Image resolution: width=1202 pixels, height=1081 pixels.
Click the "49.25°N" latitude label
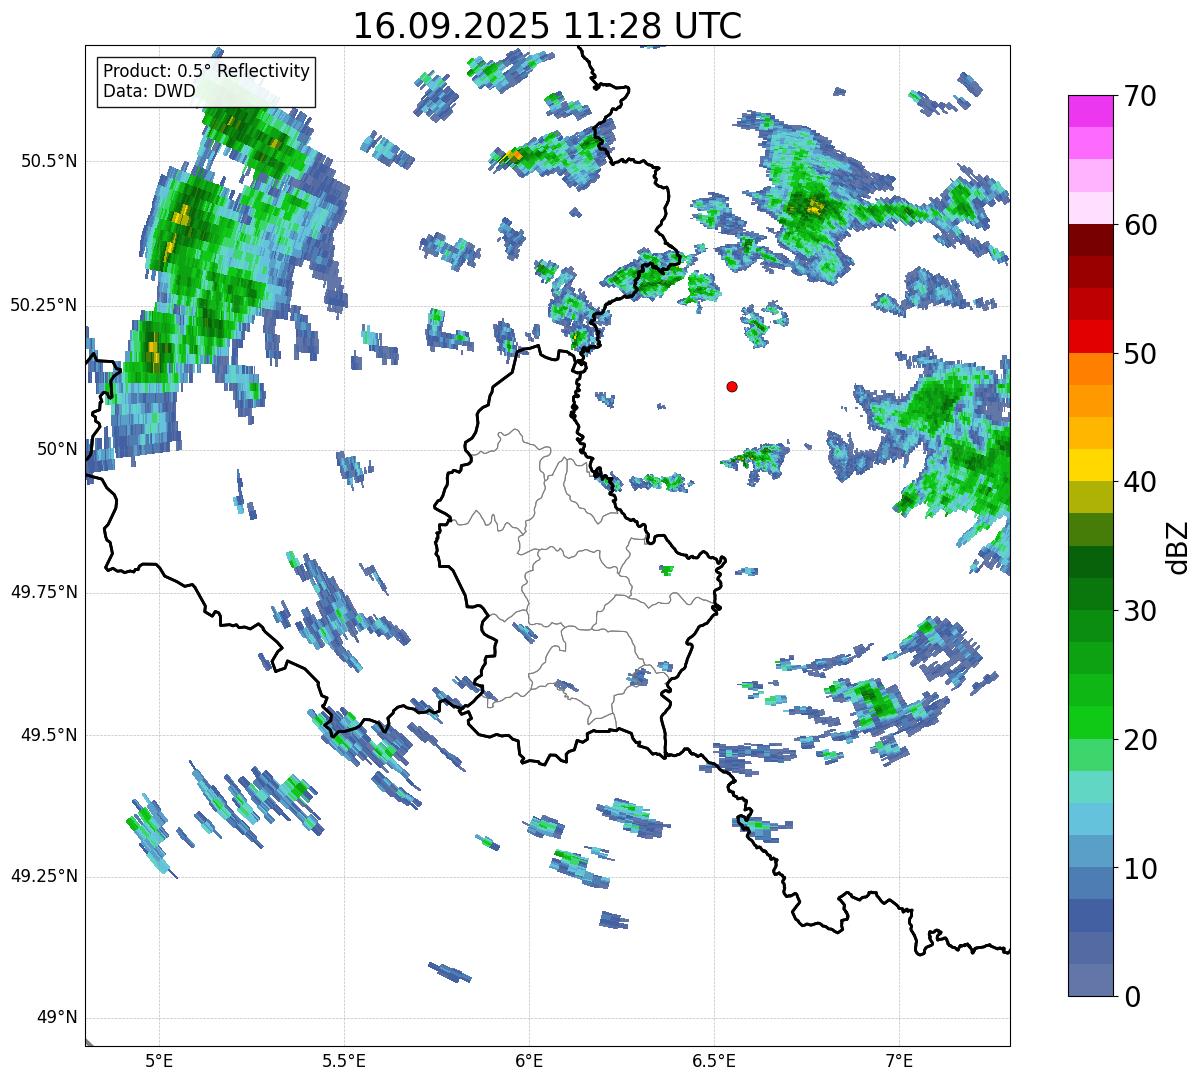click(44, 876)
